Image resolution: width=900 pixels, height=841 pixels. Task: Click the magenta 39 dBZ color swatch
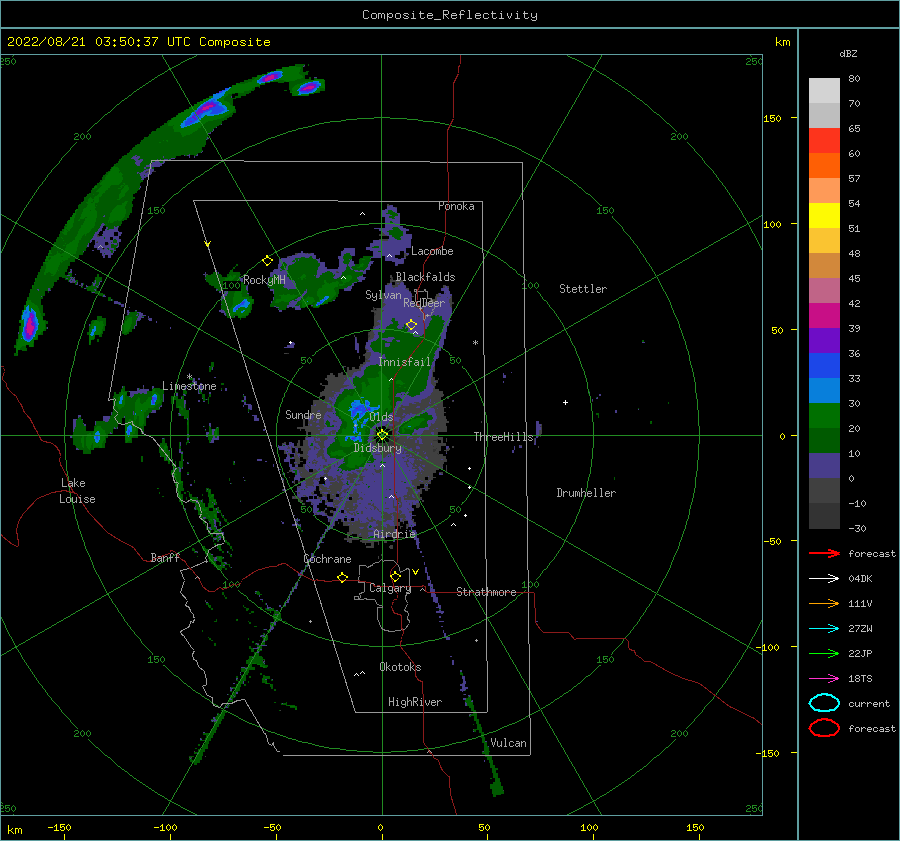point(824,315)
